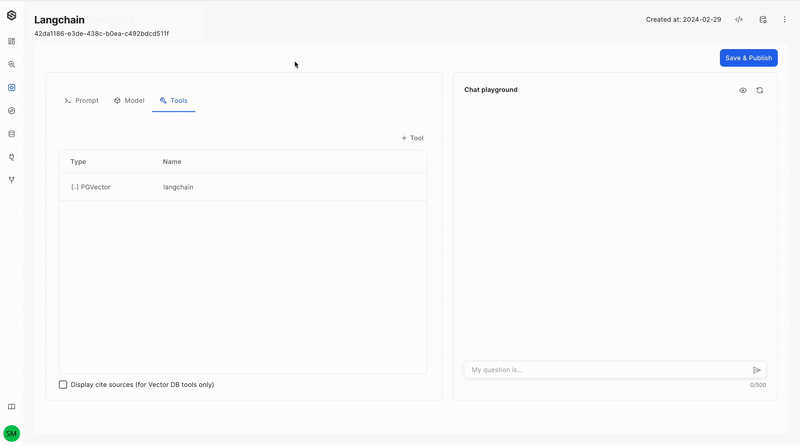Open the search logs icon in sidebar
The width and height of the screenshot is (800, 445).
pyautogui.click(x=11, y=64)
